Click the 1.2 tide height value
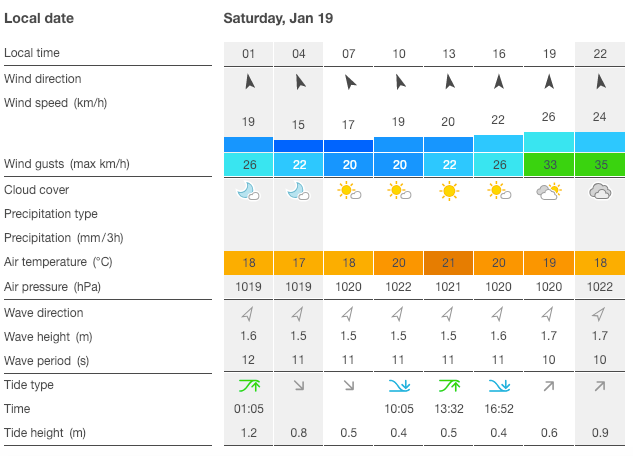The image size is (633, 456). pyautogui.click(x=248, y=432)
